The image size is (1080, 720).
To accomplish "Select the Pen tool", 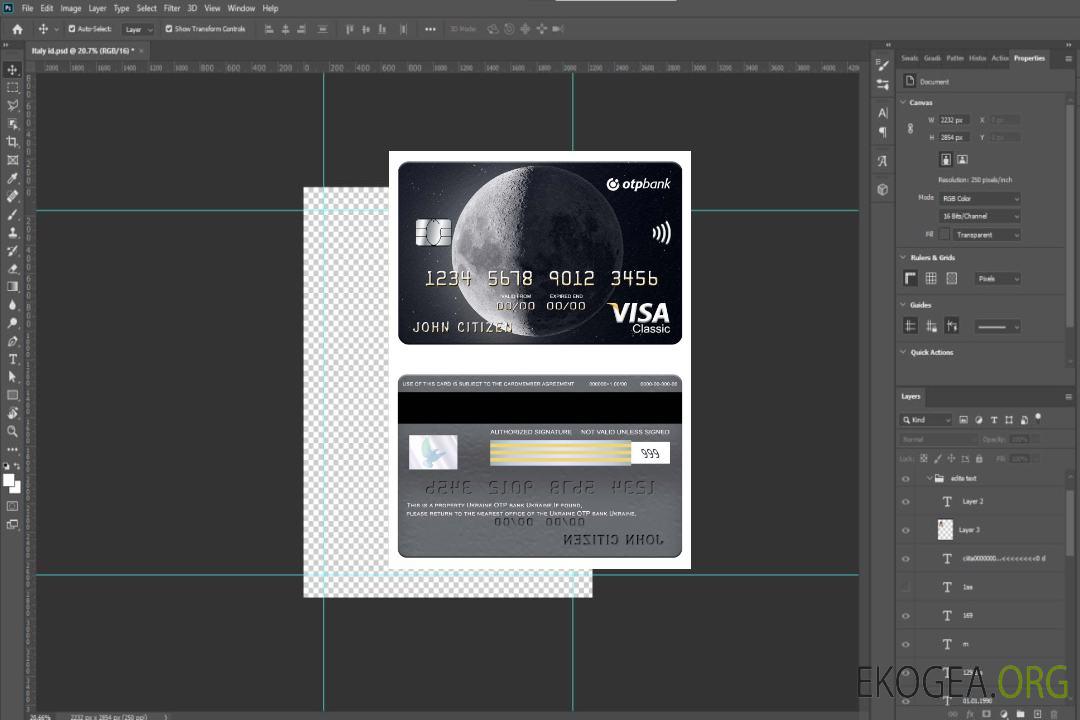I will (12, 341).
